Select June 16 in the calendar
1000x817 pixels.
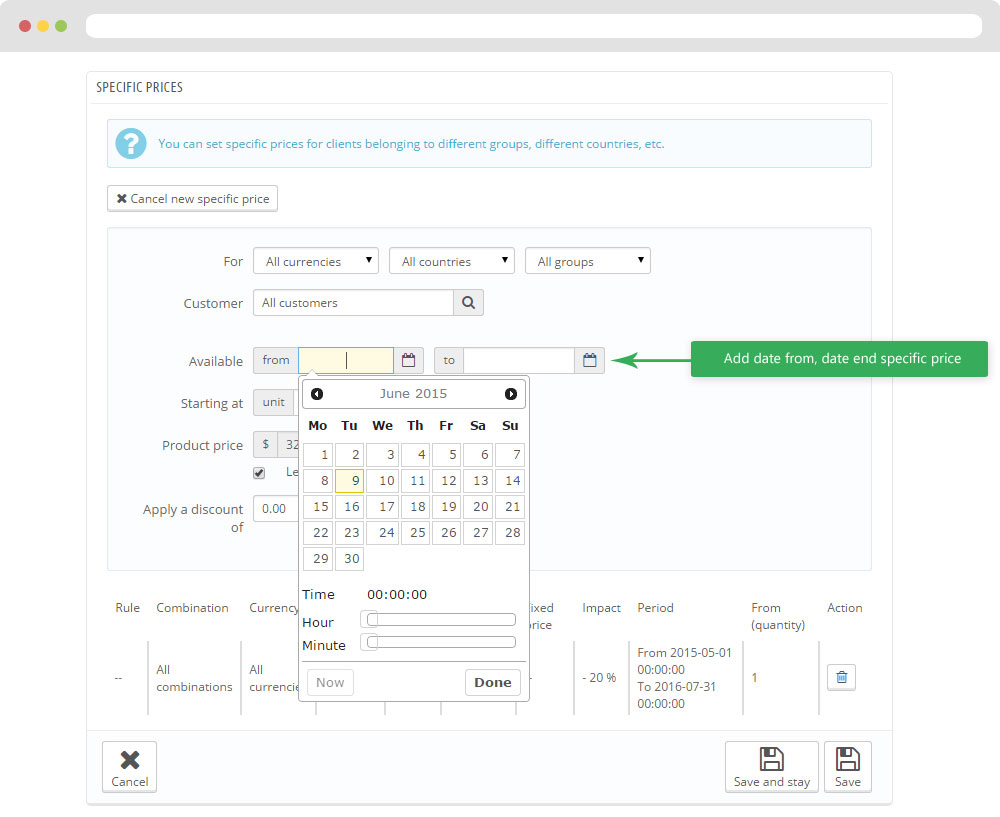click(349, 507)
